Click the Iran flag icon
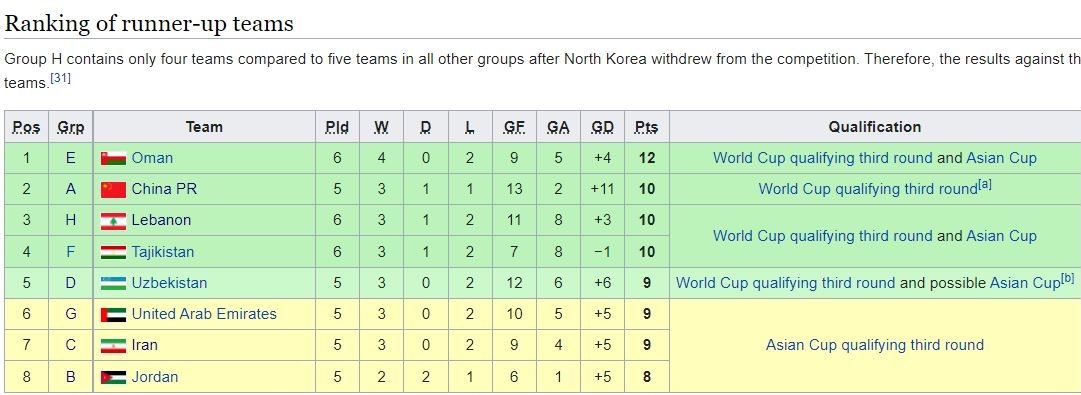This screenshot has height=395, width=1081. pyautogui.click(x=113, y=345)
